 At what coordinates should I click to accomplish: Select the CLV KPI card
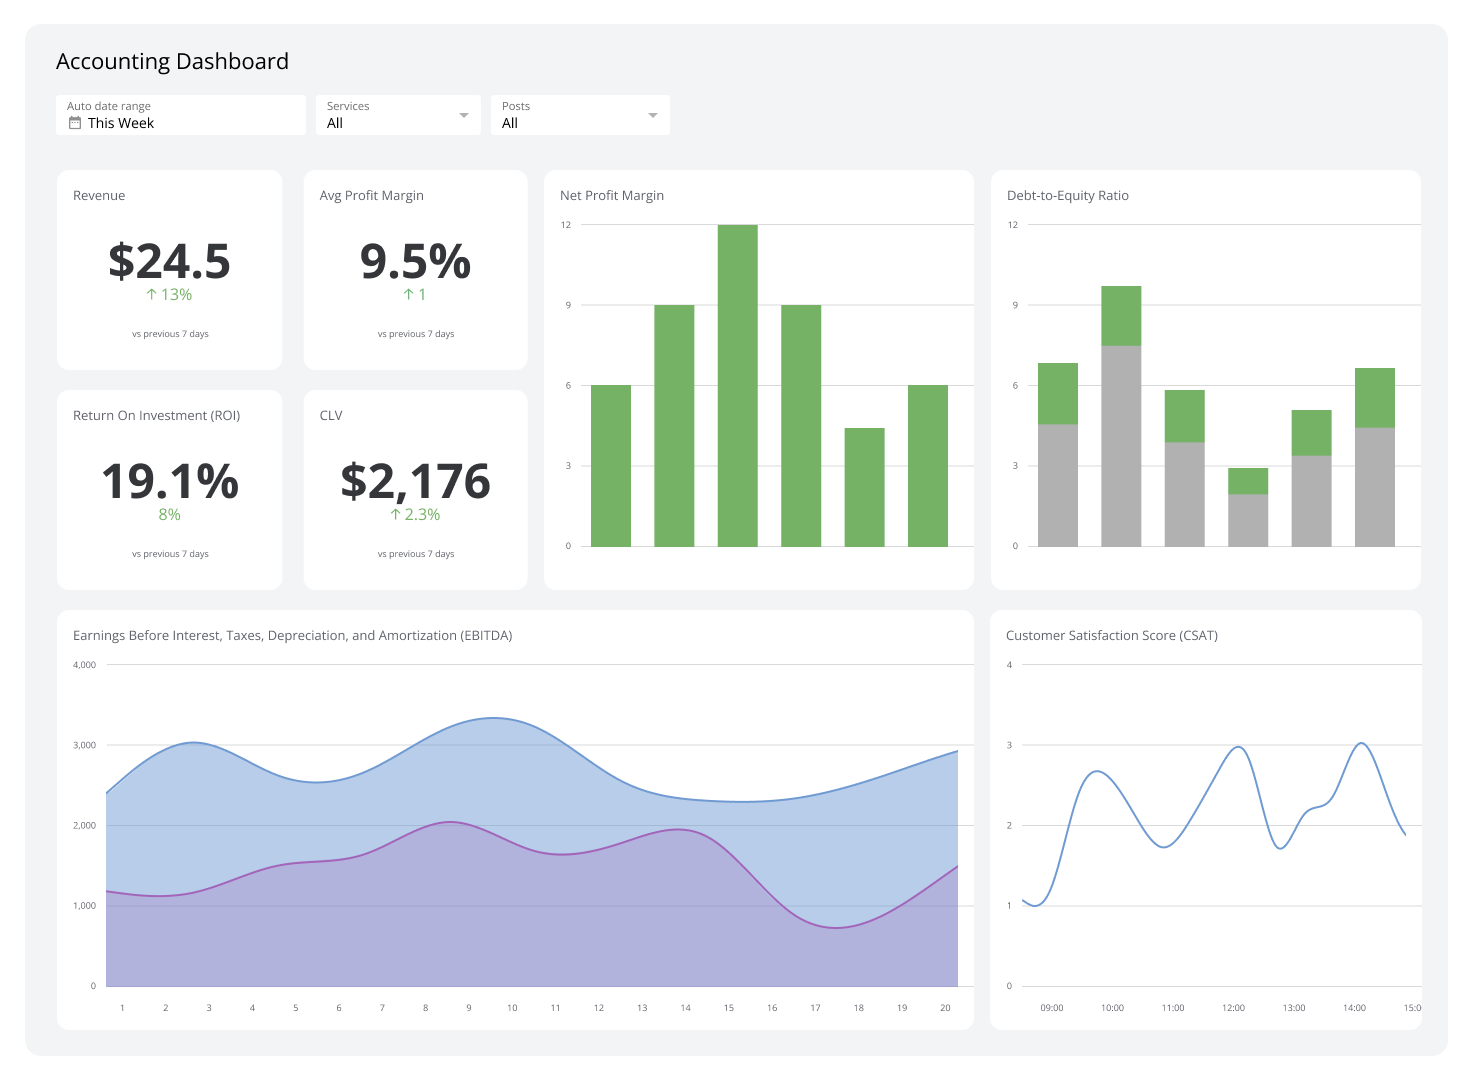[415, 489]
